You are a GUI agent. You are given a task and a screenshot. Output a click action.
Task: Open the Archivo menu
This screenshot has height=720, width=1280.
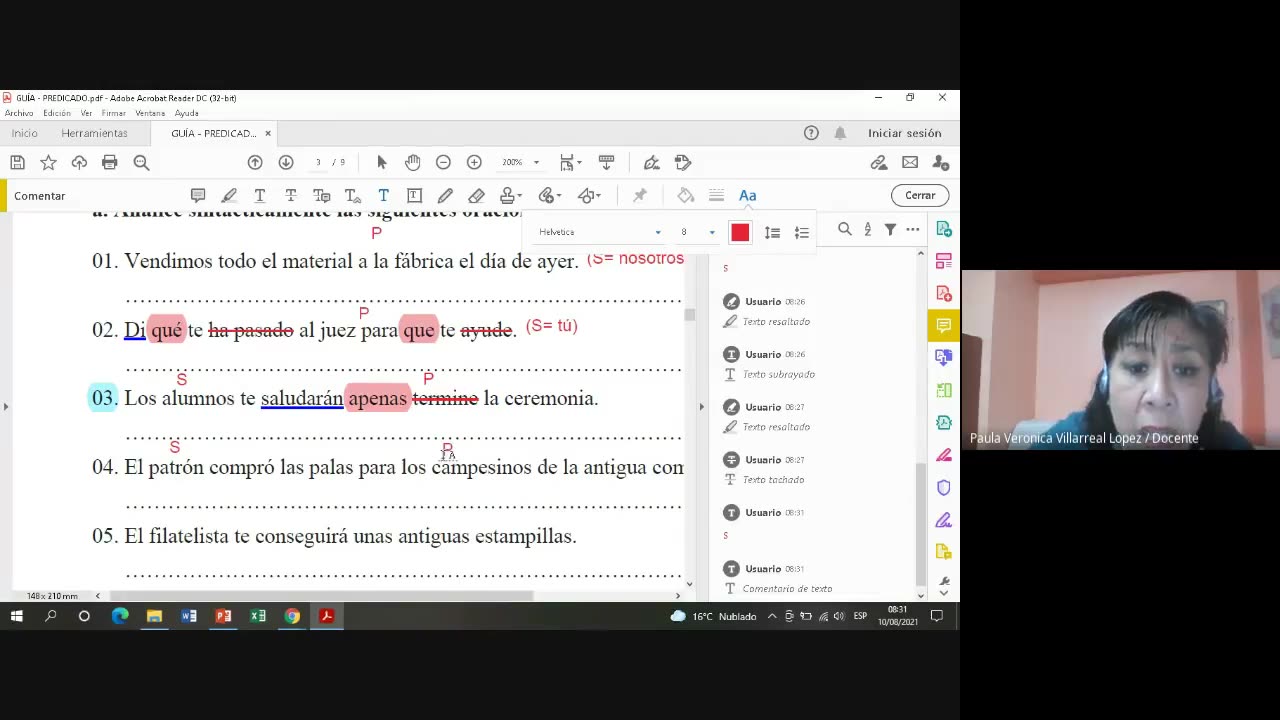(x=19, y=113)
